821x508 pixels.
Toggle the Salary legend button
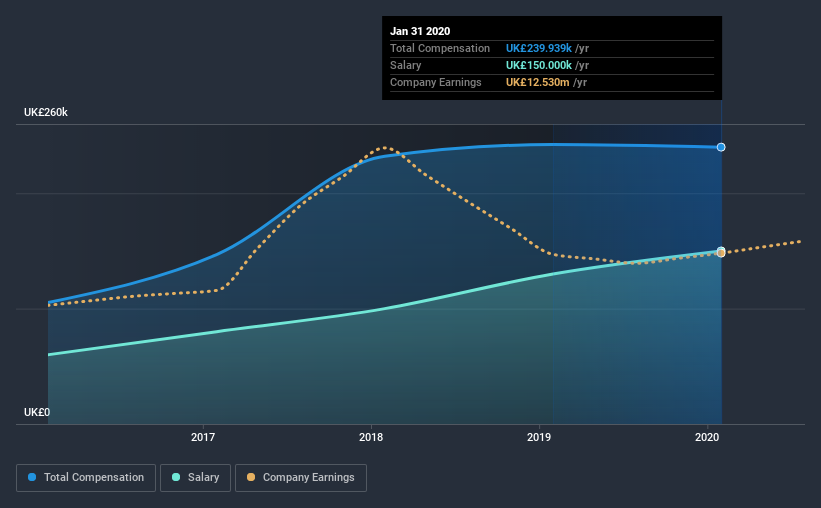click(x=195, y=478)
